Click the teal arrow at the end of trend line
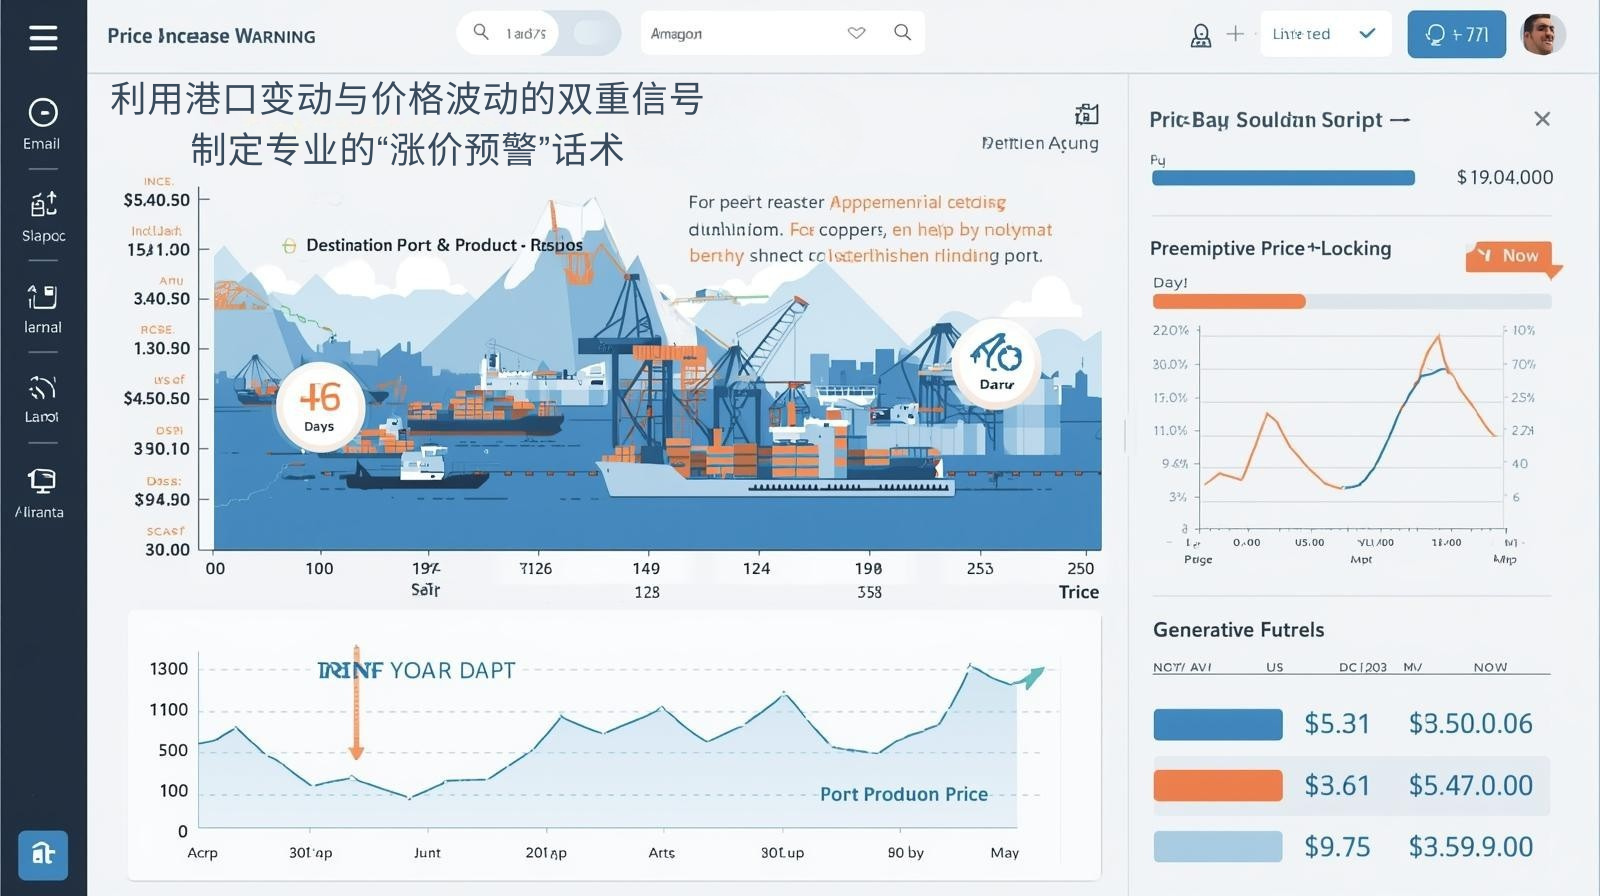This screenshot has width=1600, height=896. (x=1031, y=677)
